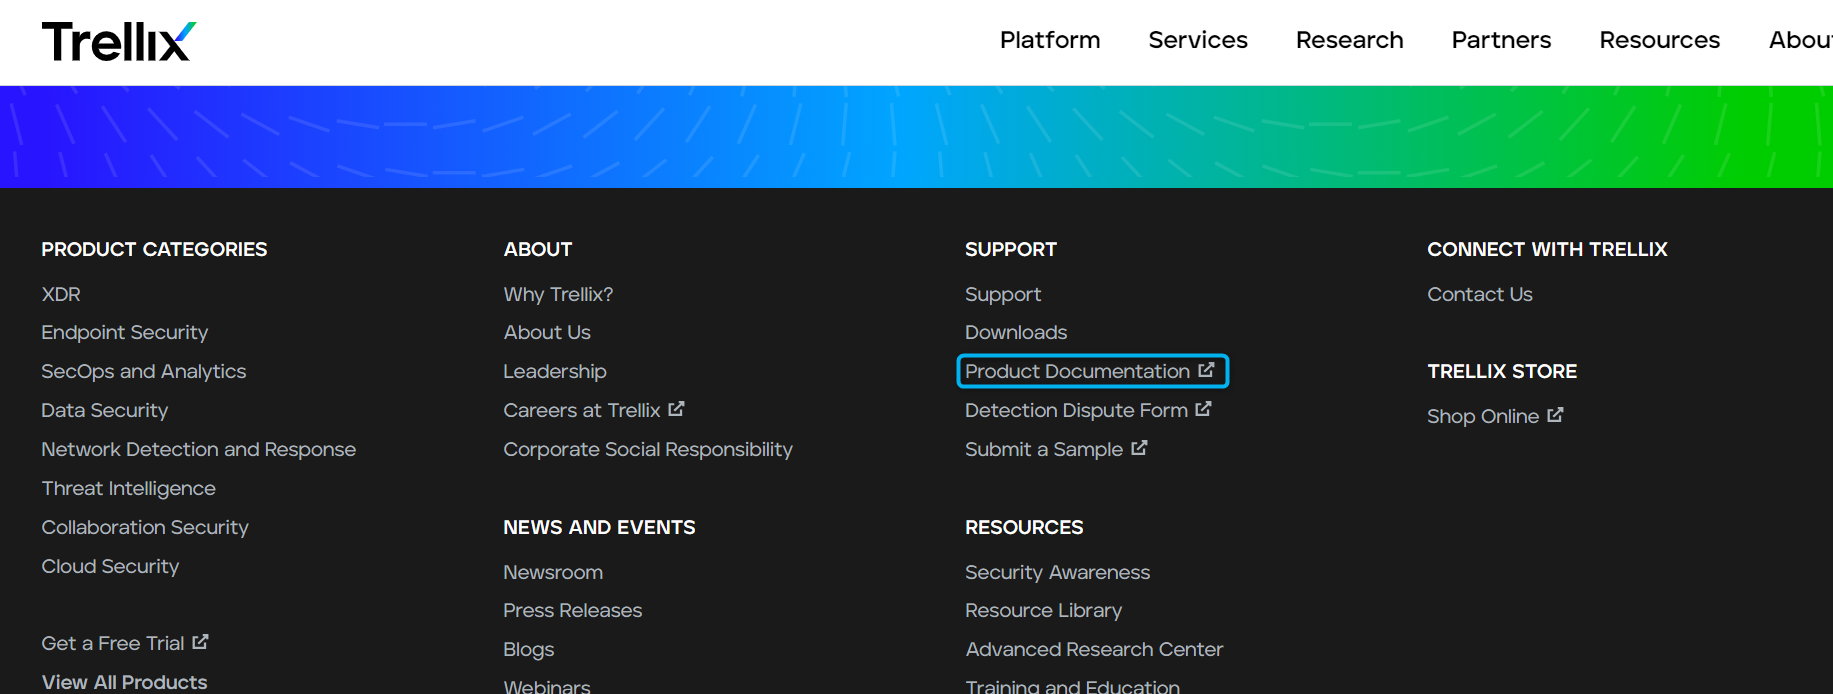Navigate to Advanced Research Center

[1093, 649]
